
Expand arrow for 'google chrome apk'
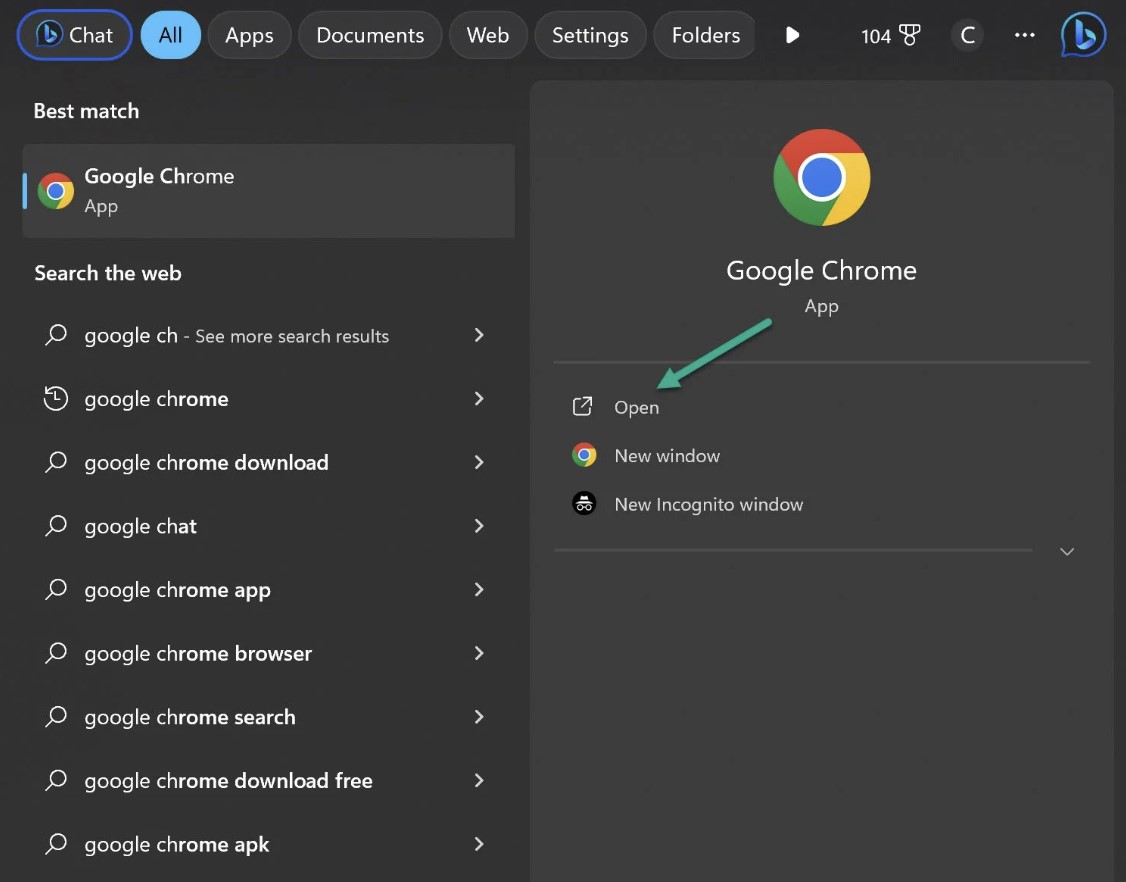click(x=479, y=844)
